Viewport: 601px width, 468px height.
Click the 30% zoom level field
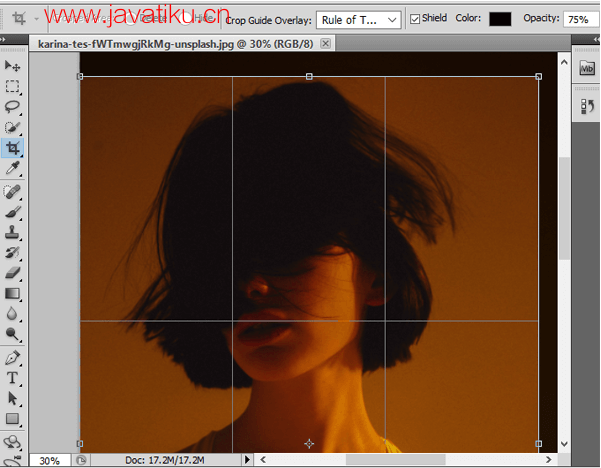[x=50, y=460]
